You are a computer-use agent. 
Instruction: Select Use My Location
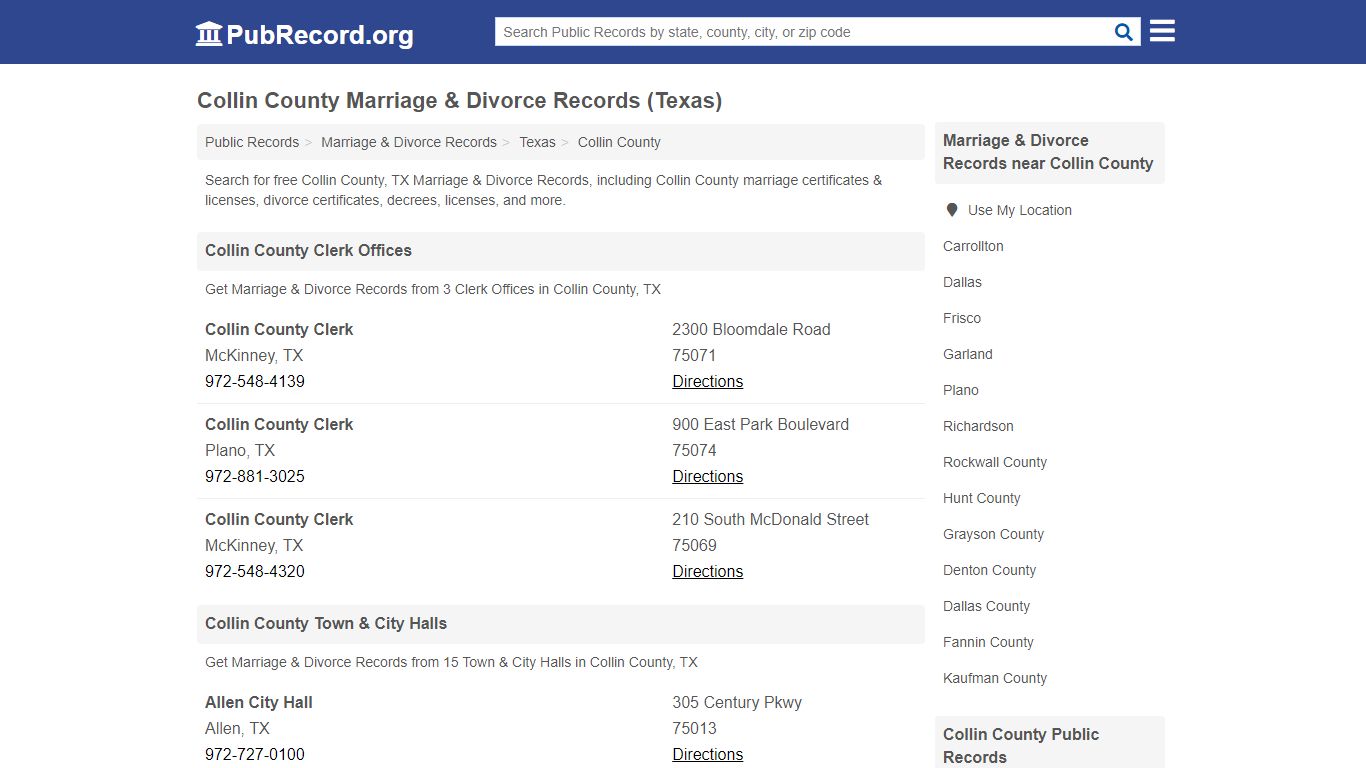[x=1019, y=210]
